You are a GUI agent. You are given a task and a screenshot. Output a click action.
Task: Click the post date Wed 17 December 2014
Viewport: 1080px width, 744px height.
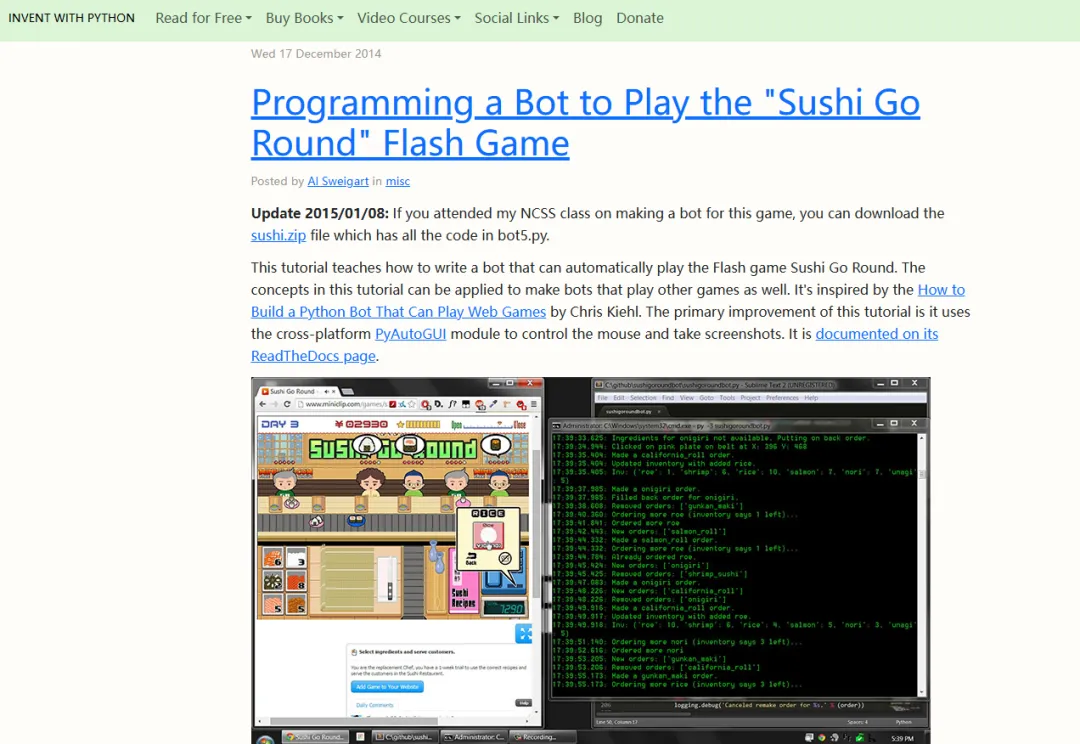[x=316, y=54]
